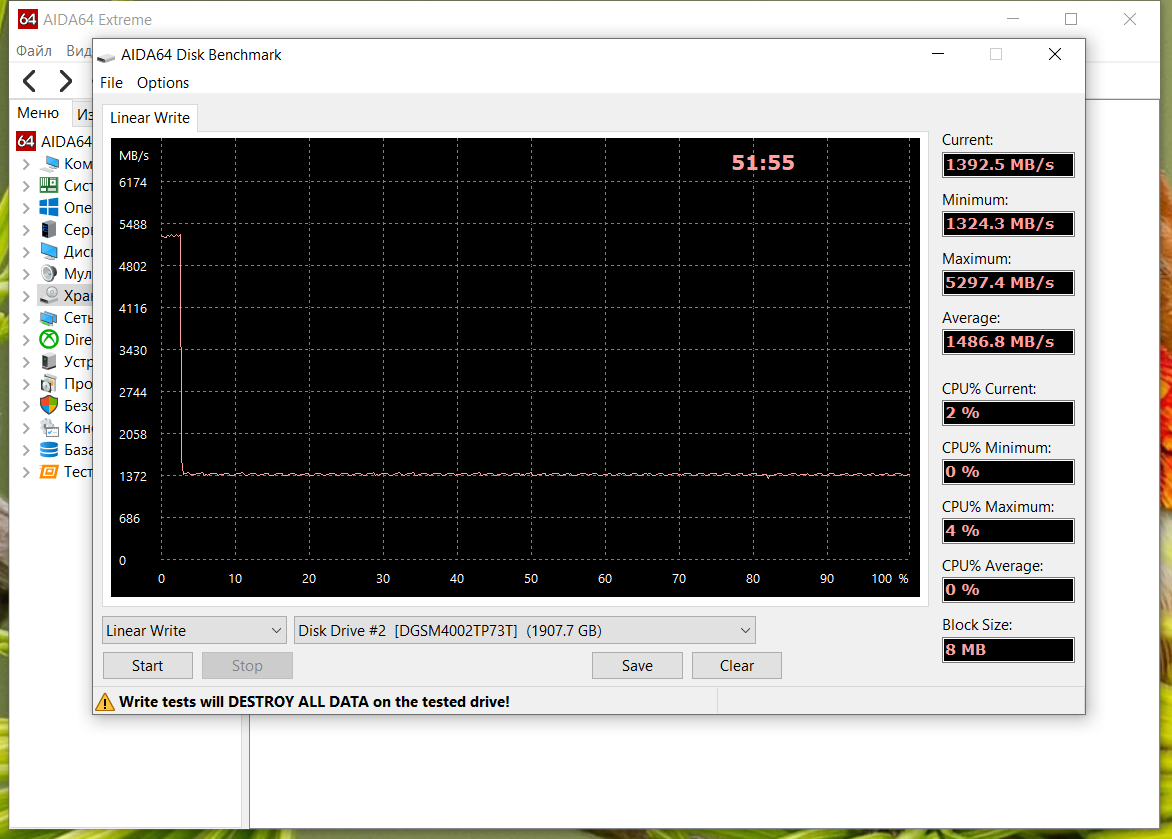
Task: Expand the Benchmark test tree node
Action: coord(26,472)
